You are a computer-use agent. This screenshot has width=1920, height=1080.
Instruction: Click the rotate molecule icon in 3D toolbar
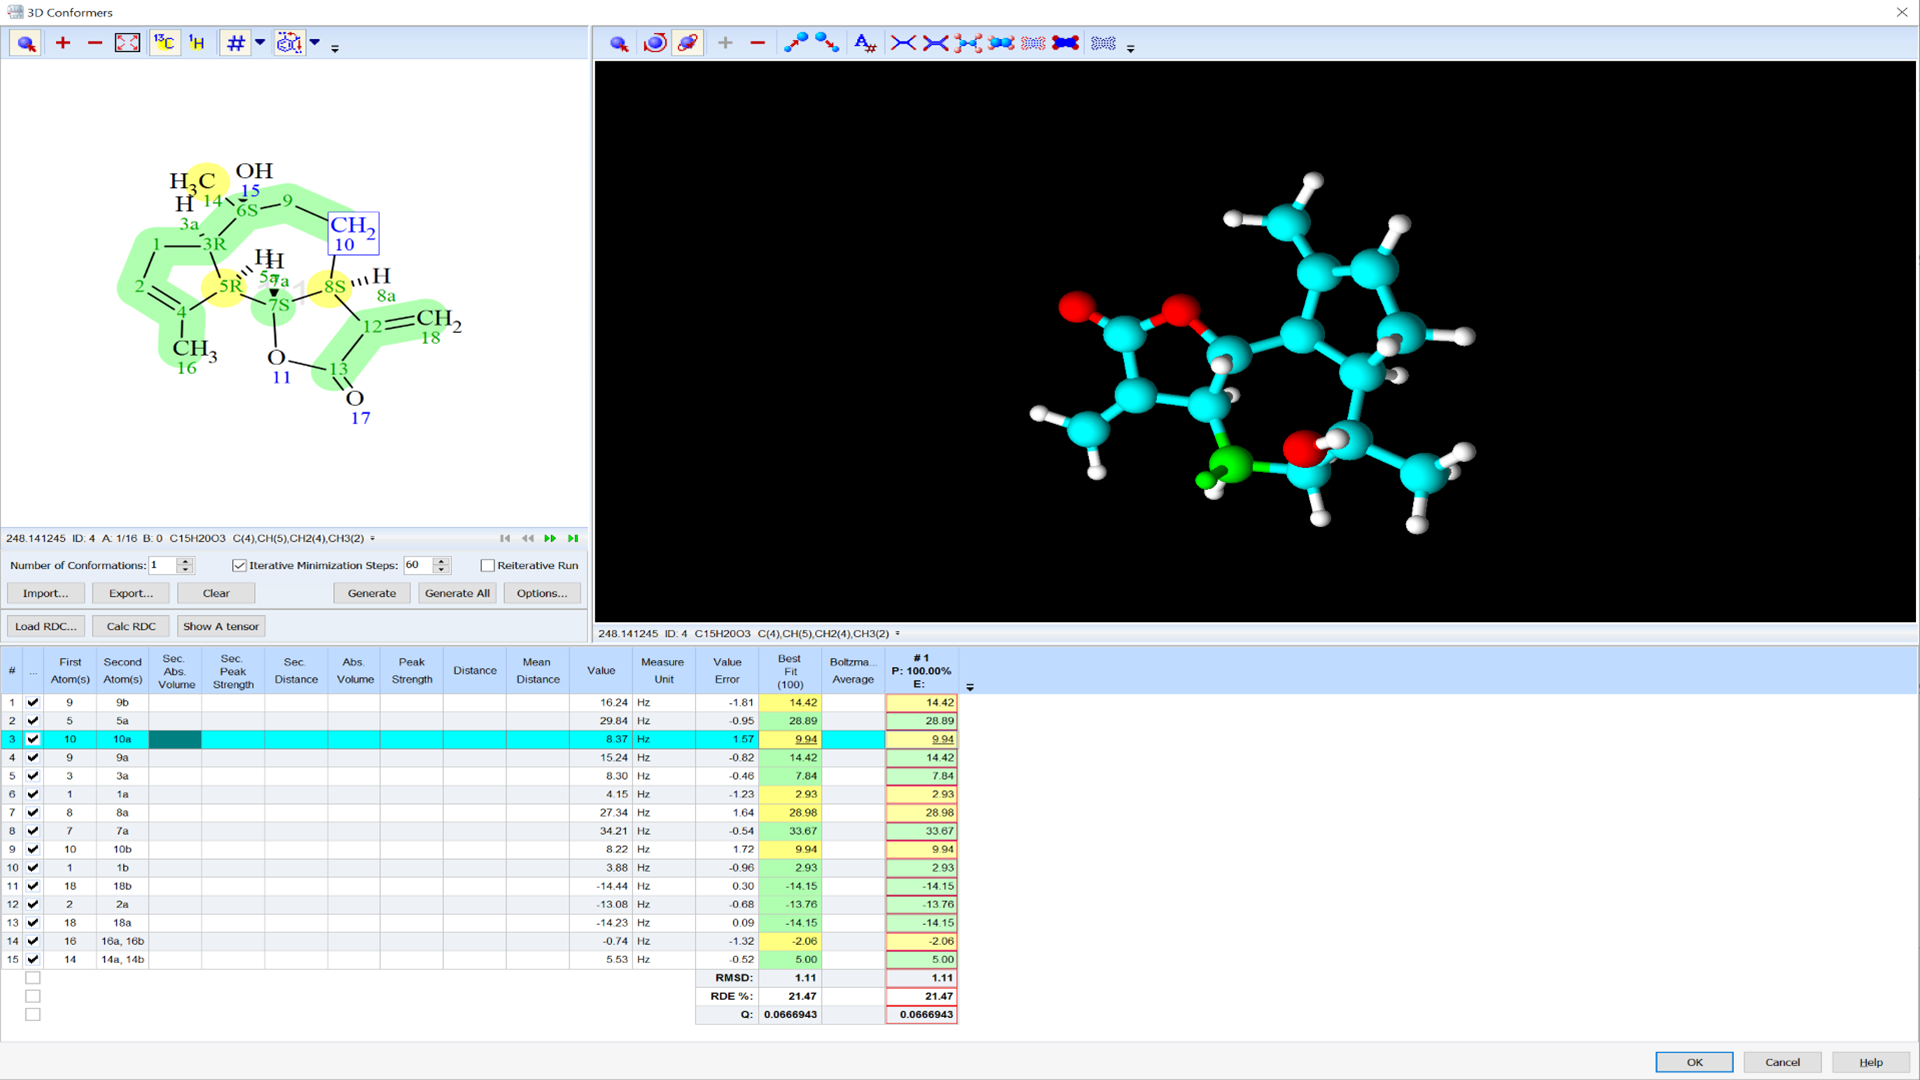655,43
